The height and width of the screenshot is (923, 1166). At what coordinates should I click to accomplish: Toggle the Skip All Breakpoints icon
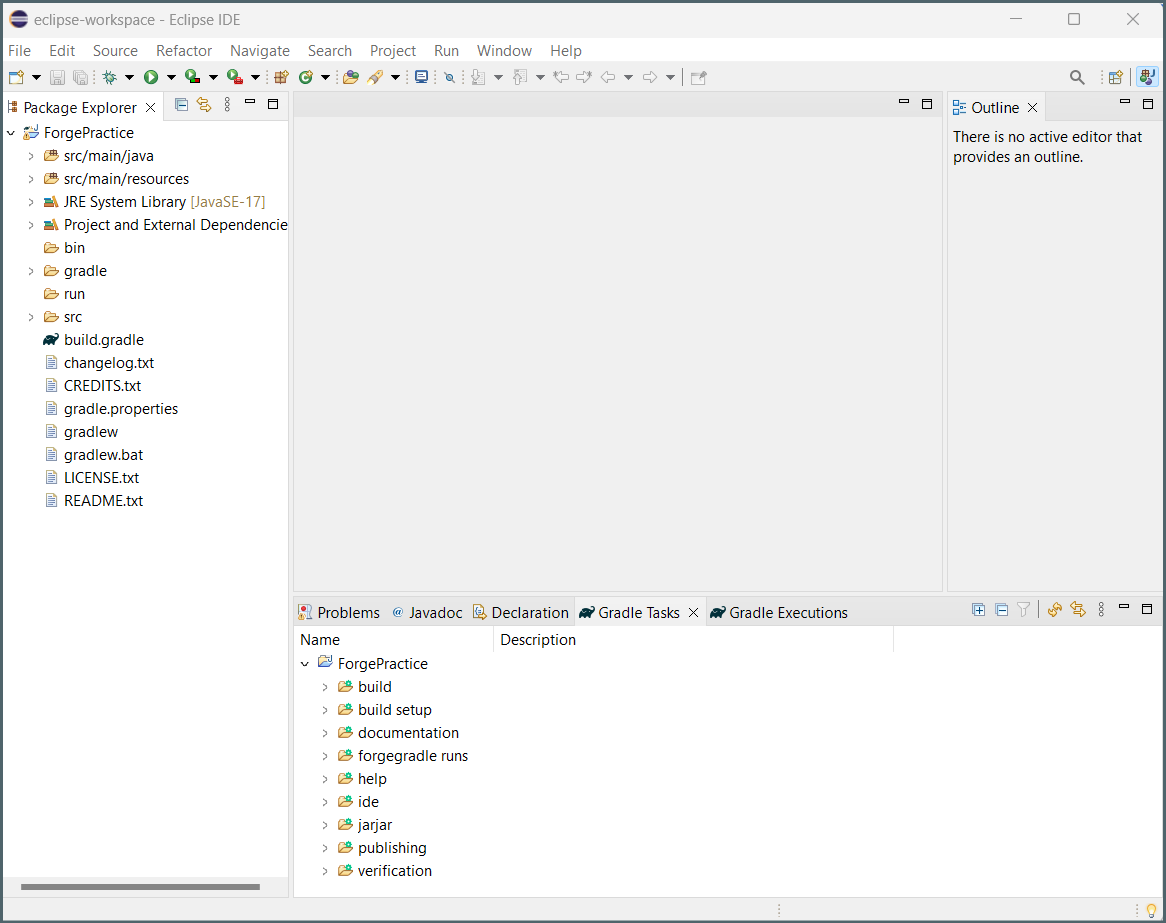coord(449,77)
